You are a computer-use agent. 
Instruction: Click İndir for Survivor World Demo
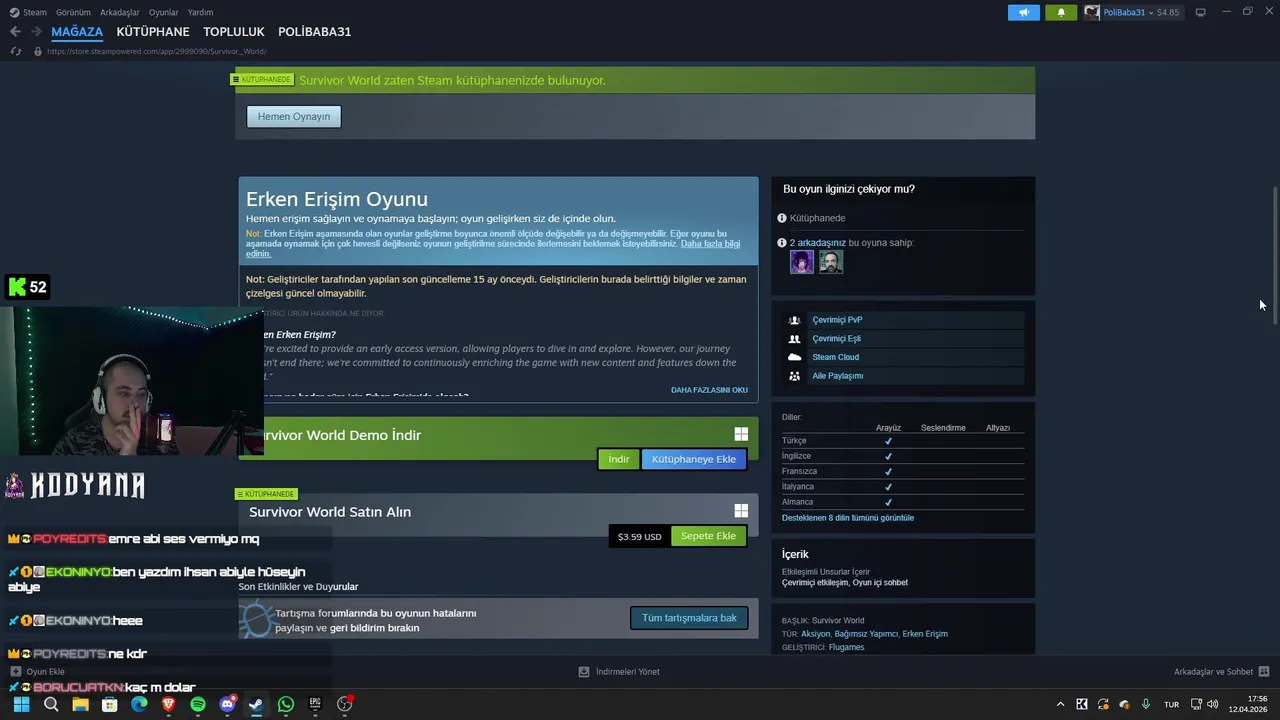coord(619,459)
